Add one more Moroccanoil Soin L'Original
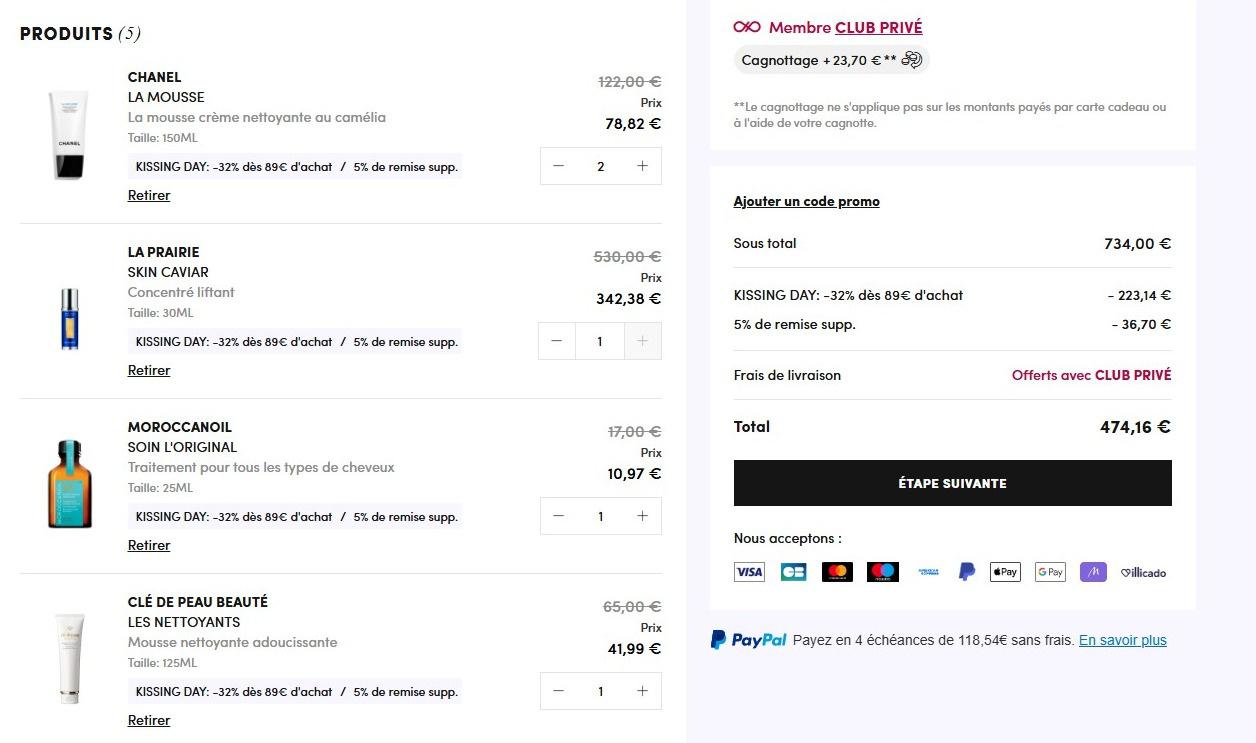The width and height of the screenshot is (1256, 743). (642, 516)
